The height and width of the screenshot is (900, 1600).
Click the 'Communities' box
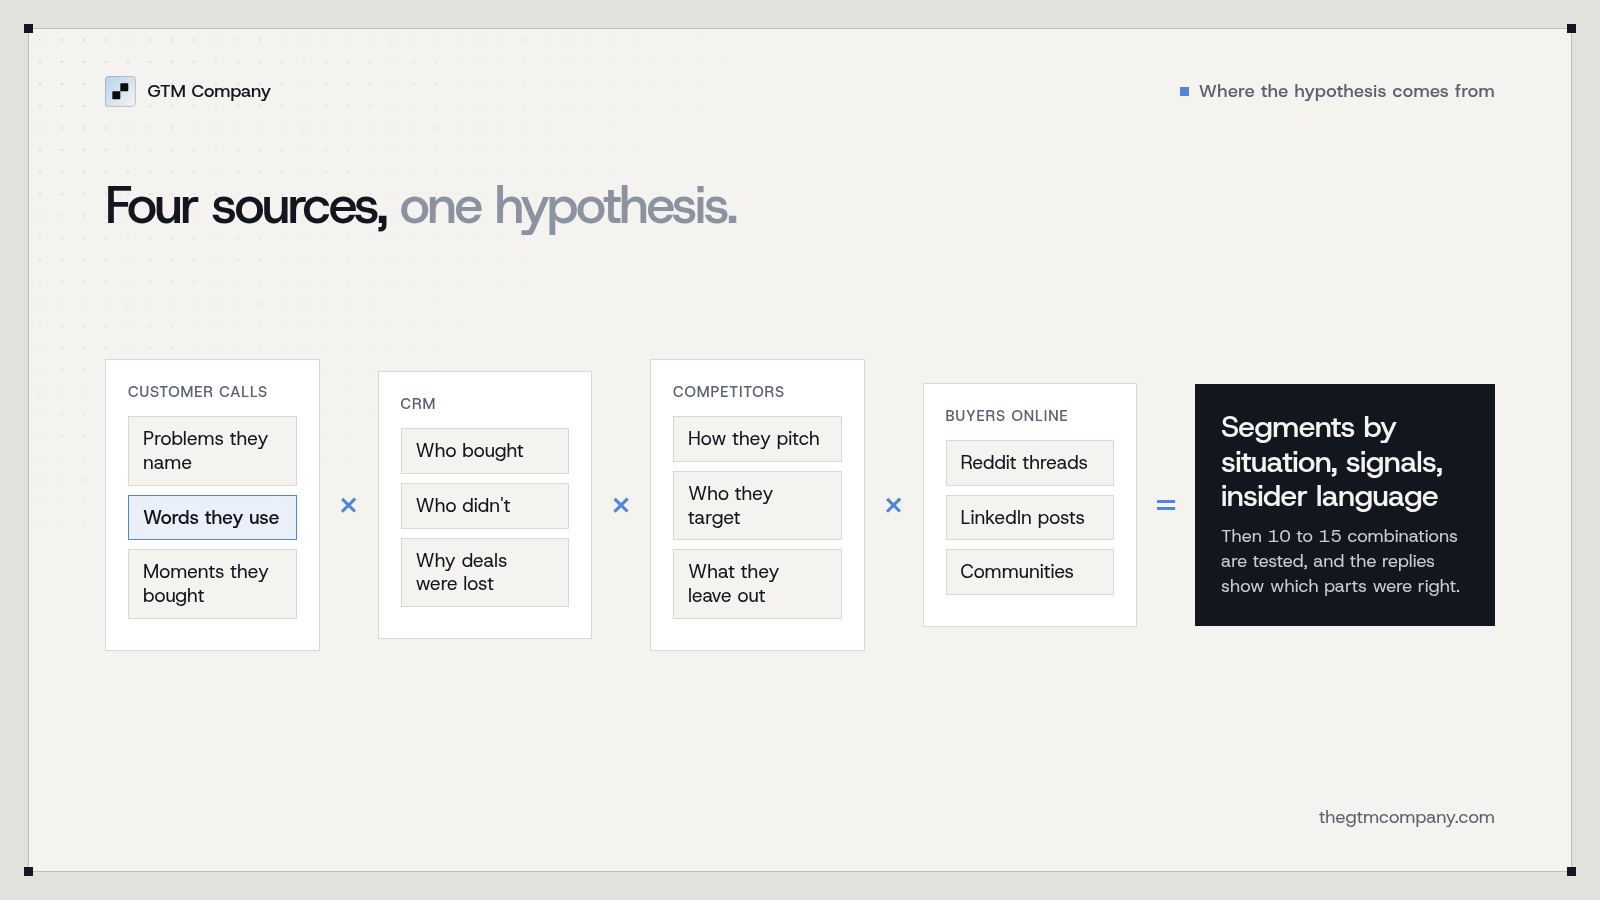pos(1030,572)
